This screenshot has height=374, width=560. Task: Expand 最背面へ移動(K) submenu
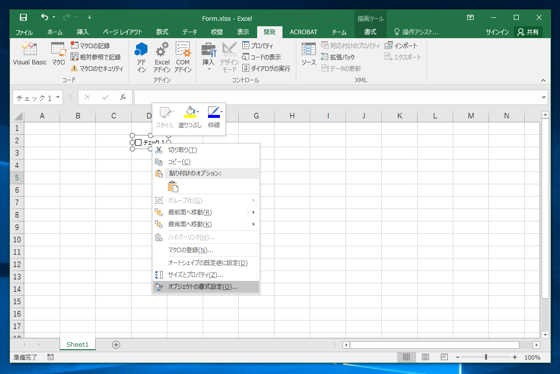206,224
